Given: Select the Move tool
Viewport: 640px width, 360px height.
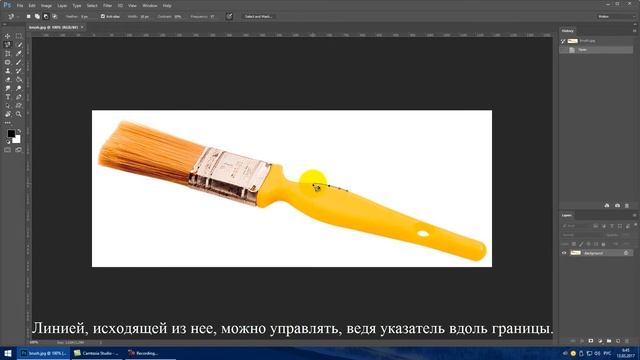Looking at the screenshot, I should point(7,36).
